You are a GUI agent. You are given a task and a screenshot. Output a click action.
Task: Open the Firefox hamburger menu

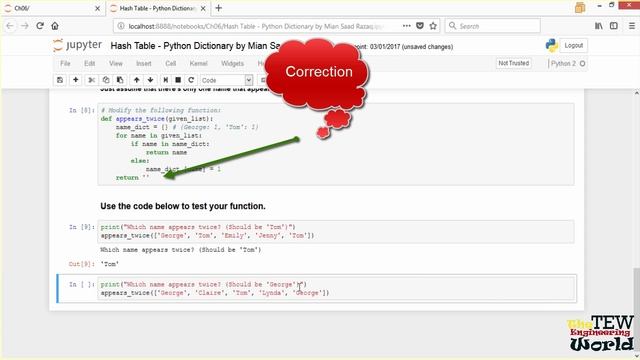pos(631,26)
